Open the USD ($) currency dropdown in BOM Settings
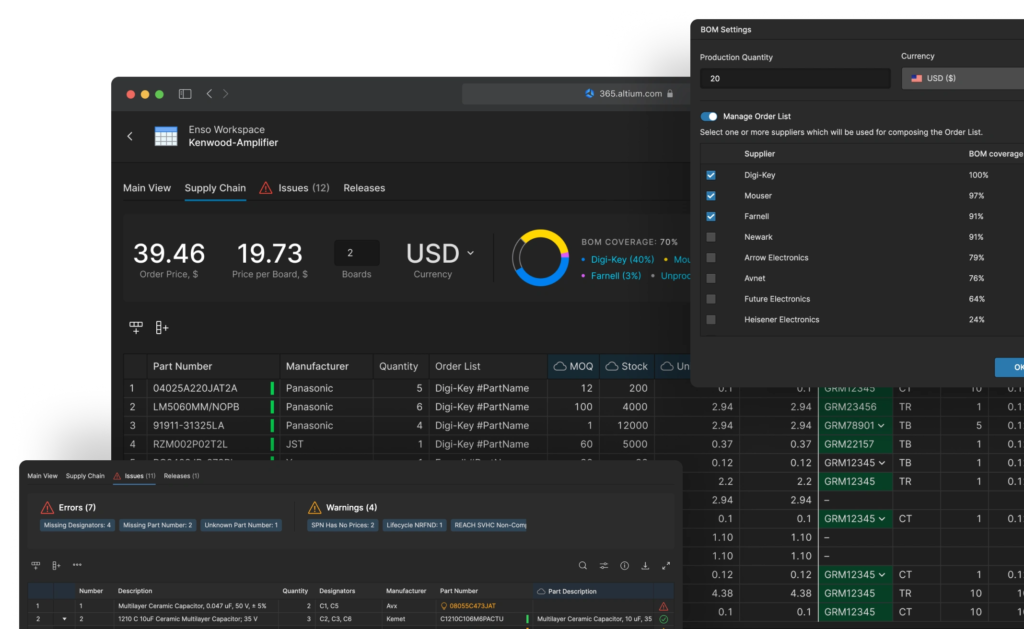 [963, 78]
